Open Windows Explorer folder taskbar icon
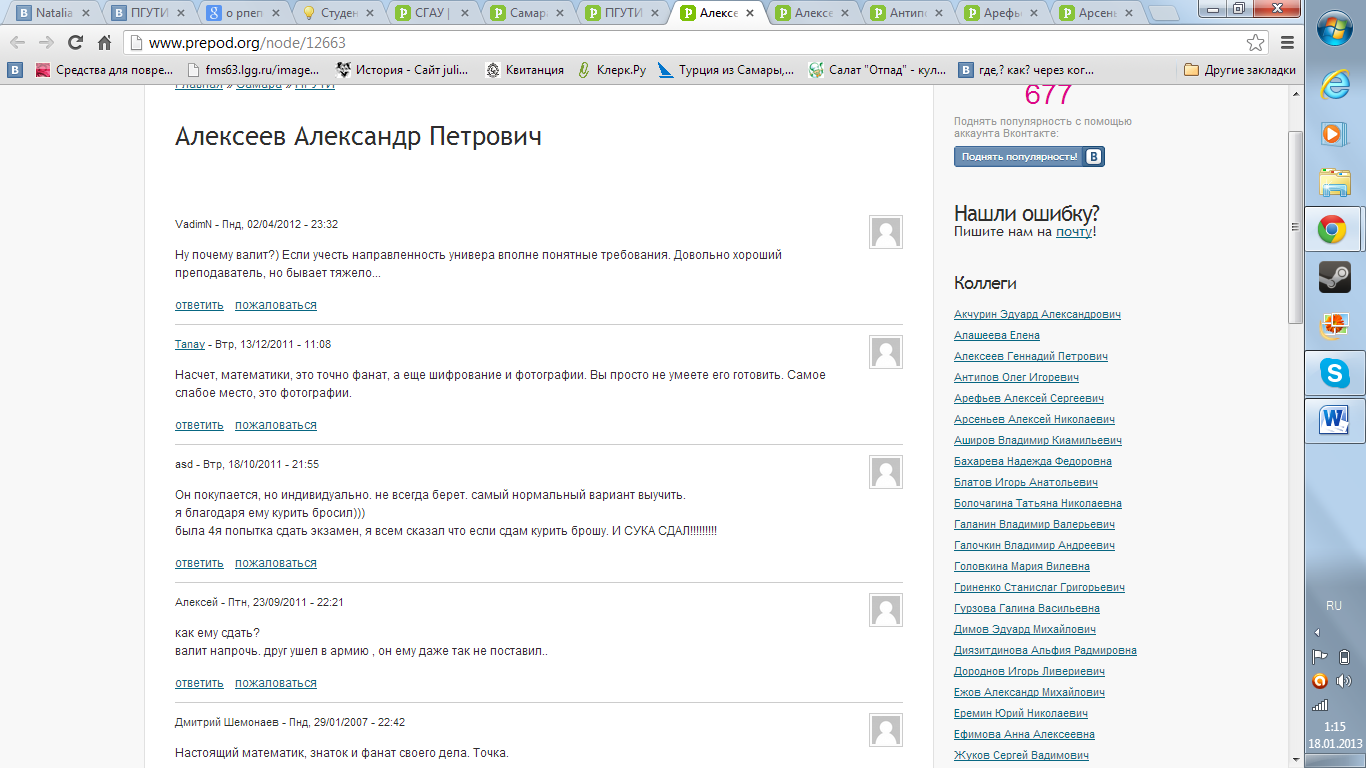Viewport: 1366px width, 768px height. coord(1335,182)
